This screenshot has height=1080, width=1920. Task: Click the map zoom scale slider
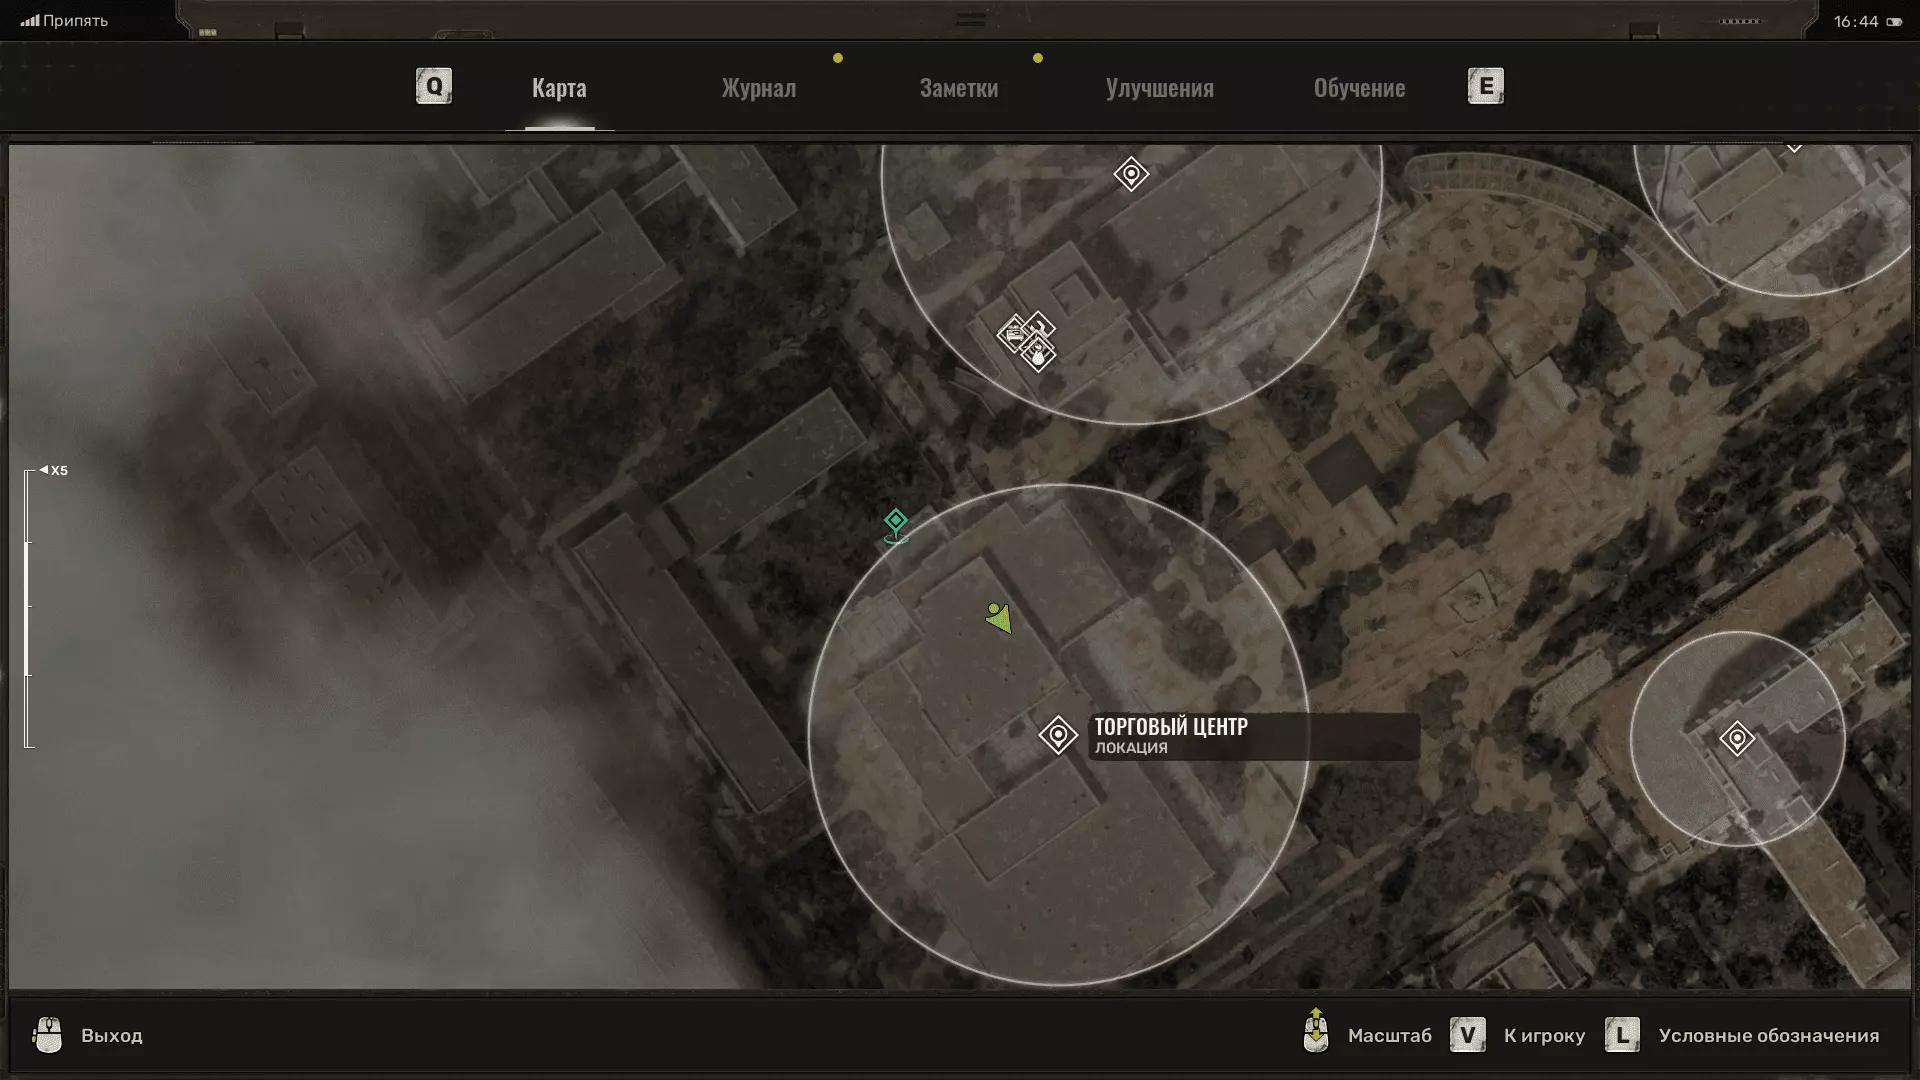pos(28,608)
